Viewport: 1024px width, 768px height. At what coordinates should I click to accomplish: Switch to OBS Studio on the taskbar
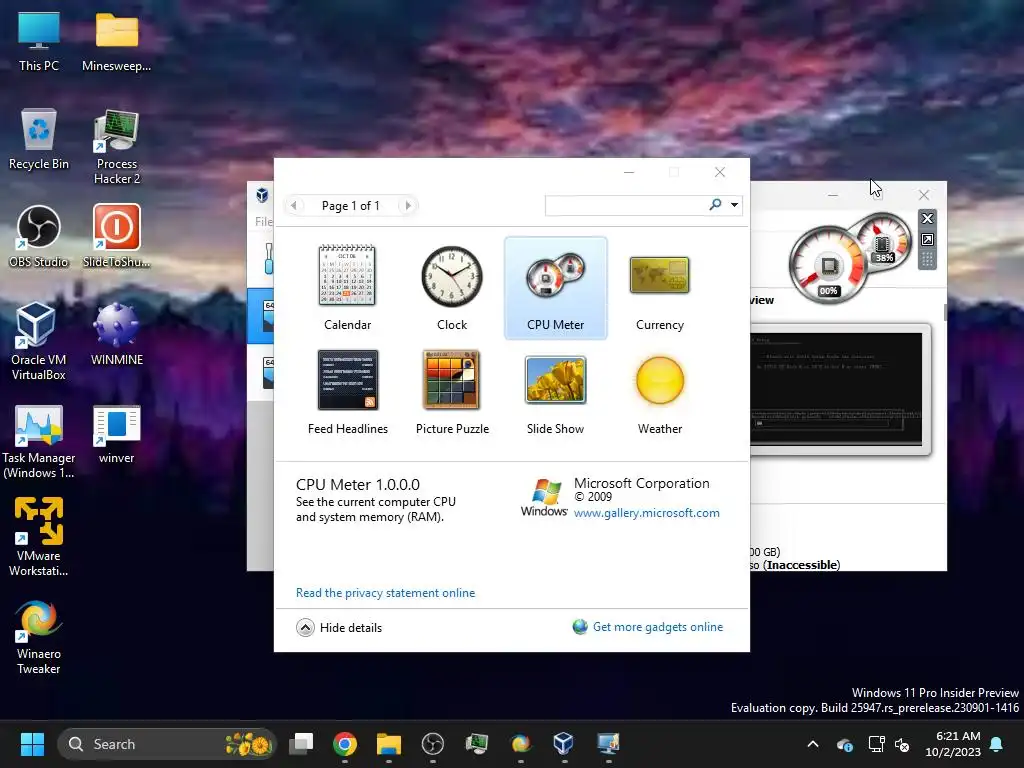click(x=432, y=744)
